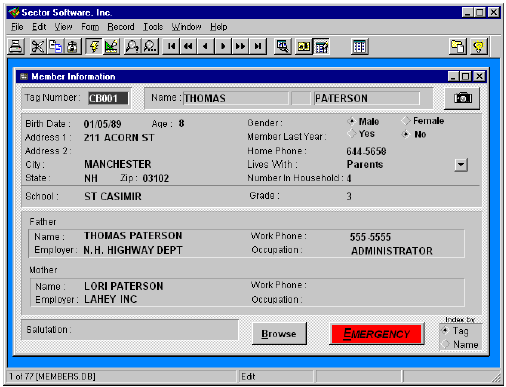Image resolution: width=506 pixels, height=387 pixels.
Task: Click the zip code 03102
Action: [x=156, y=178]
